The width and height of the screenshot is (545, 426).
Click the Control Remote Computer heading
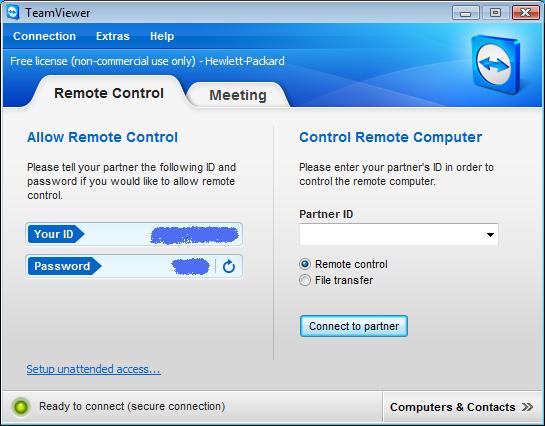[x=391, y=137]
